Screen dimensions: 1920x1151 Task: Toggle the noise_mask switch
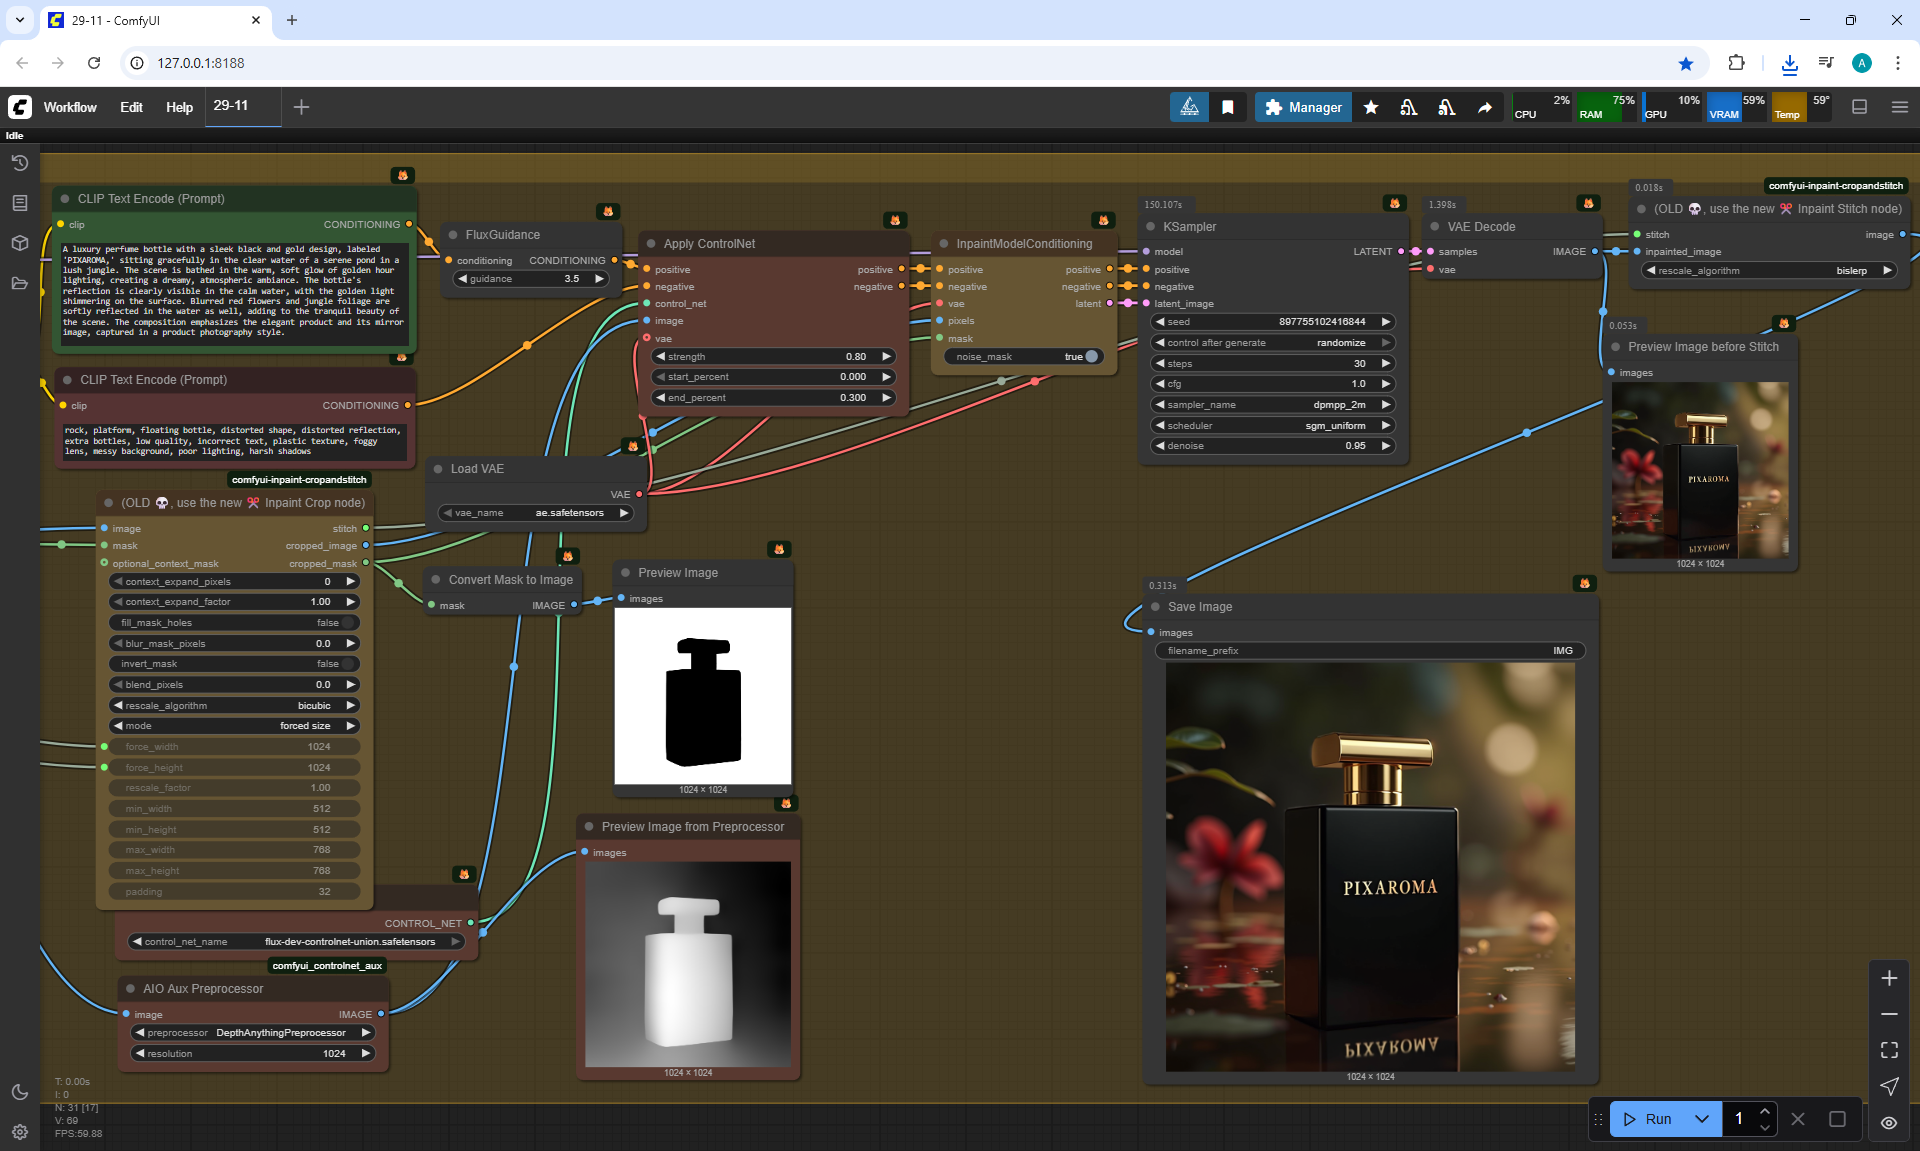(1090, 356)
